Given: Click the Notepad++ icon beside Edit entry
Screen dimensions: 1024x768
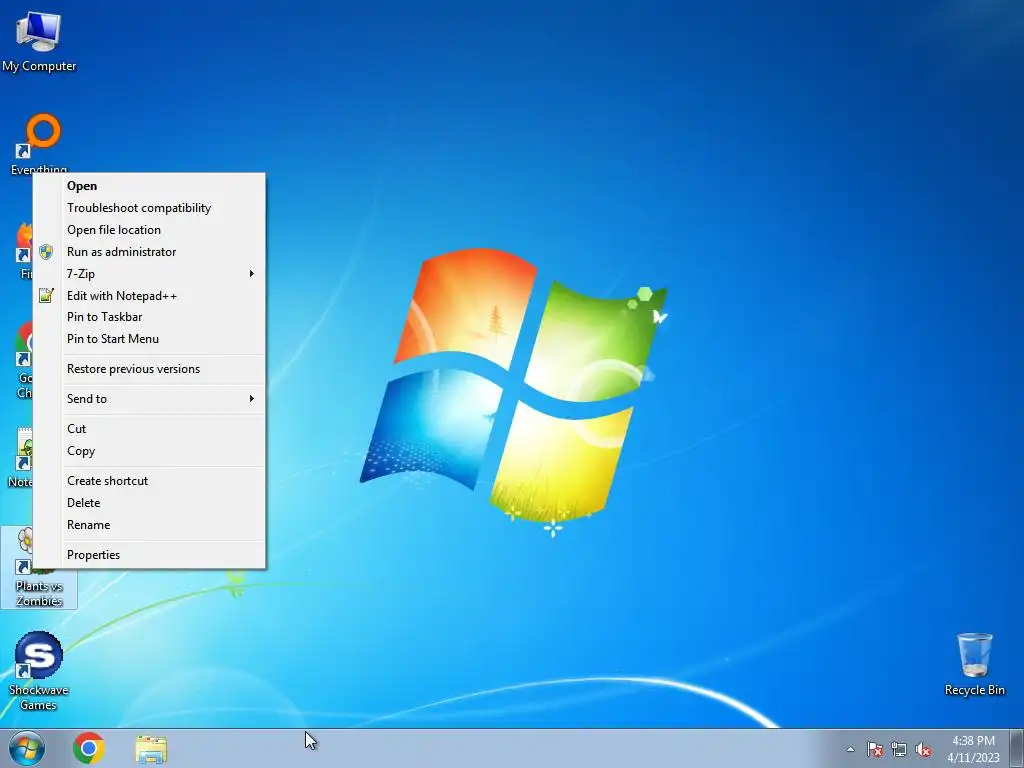Looking at the screenshot, I should click(46, 296).
